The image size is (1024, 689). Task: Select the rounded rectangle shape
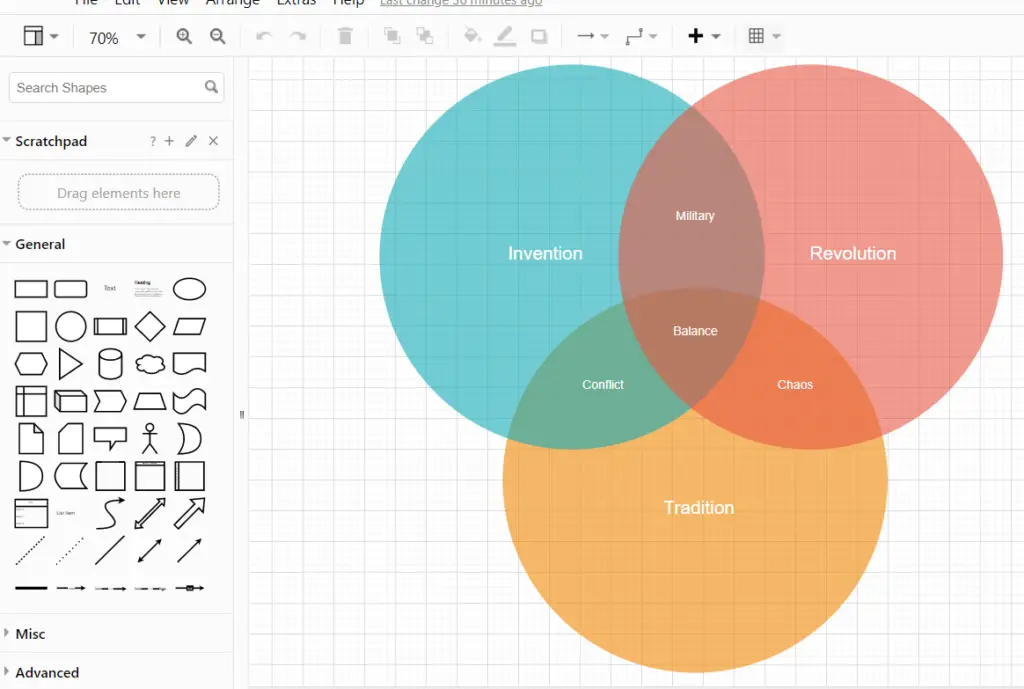pyautogui.click(x=71, y=289)
